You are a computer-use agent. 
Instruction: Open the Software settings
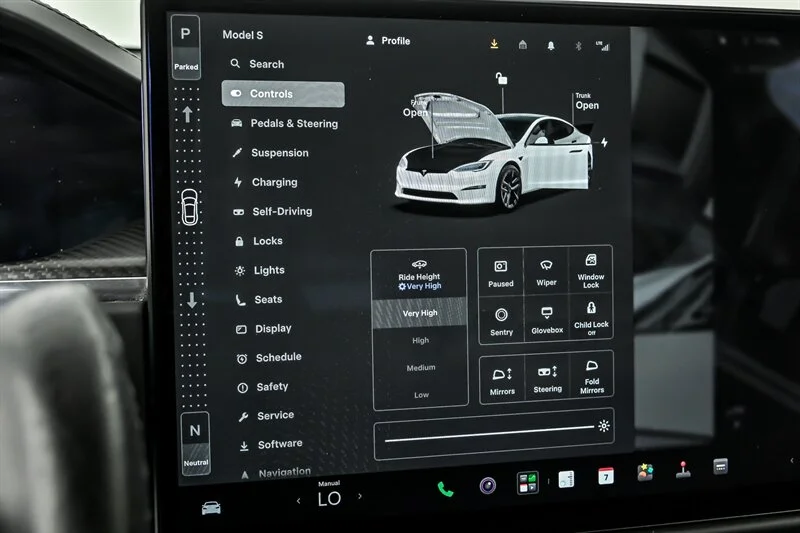pyautogui.click(x=271, y=445)
